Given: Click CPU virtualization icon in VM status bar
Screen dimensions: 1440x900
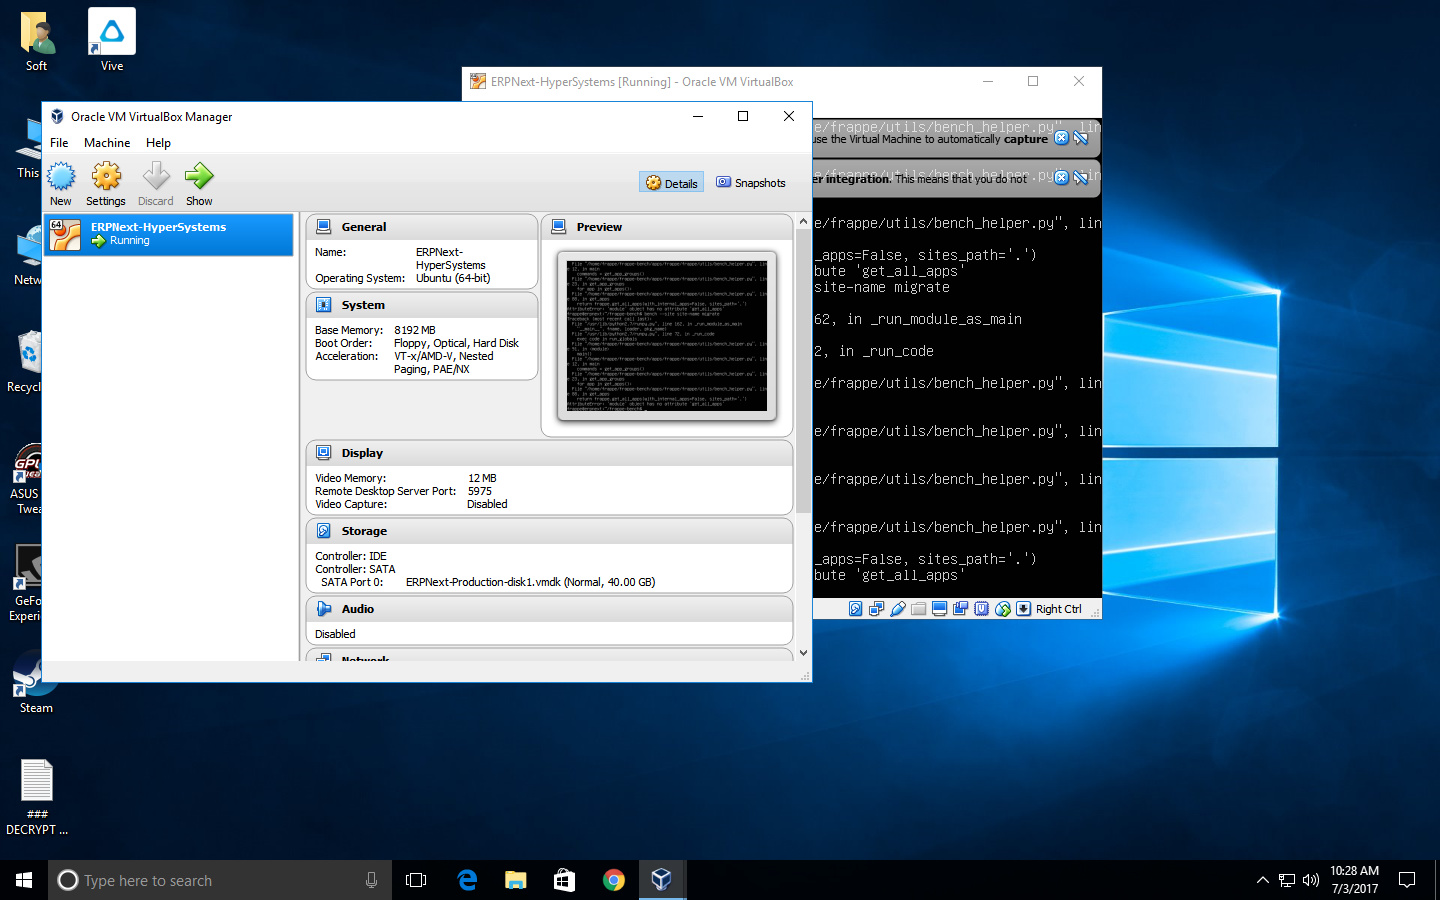Looking at the screenshot, I should [981, 609].
